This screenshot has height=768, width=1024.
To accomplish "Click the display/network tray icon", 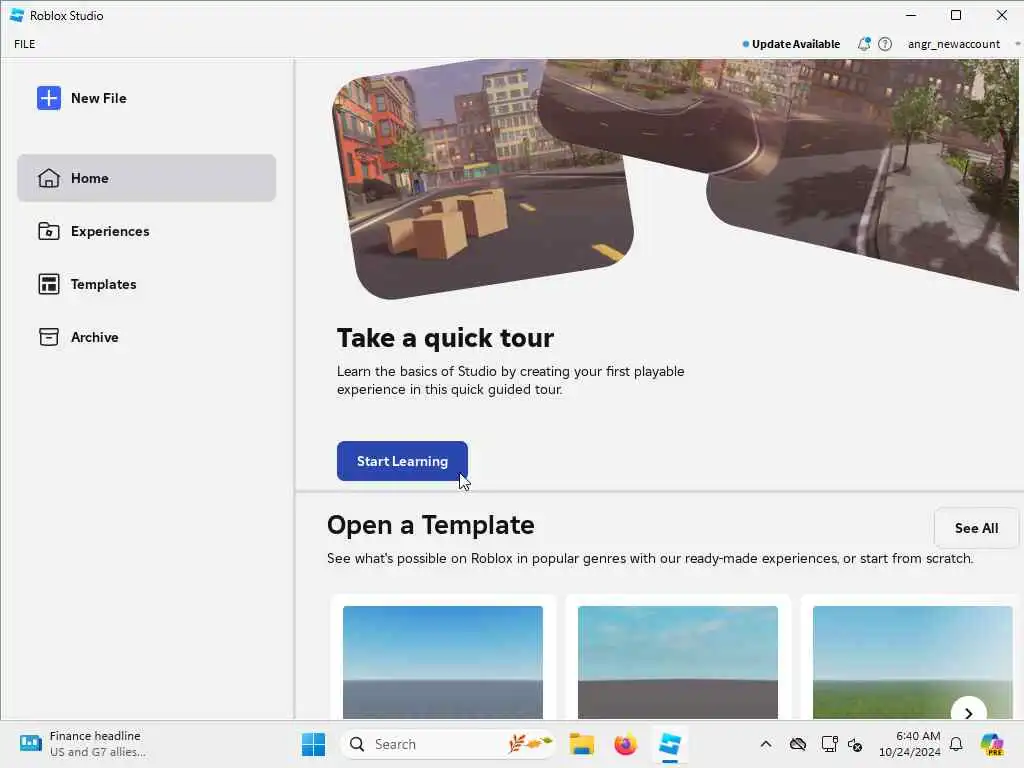I will pyautogui.click(x=829, y=744).
